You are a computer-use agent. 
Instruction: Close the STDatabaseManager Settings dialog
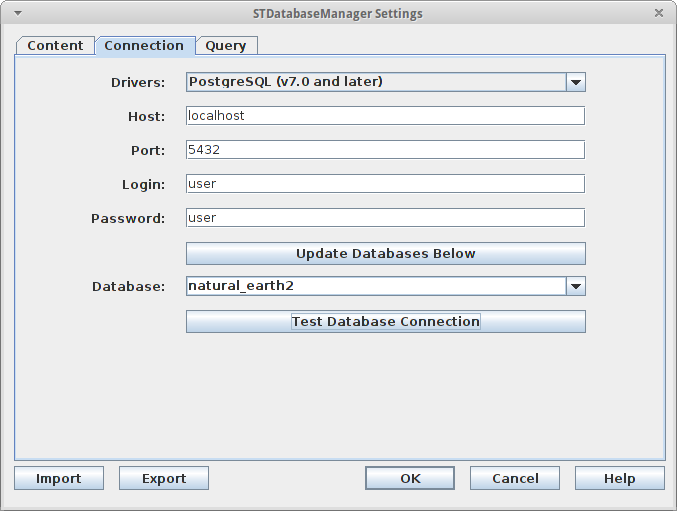point(658,14)
